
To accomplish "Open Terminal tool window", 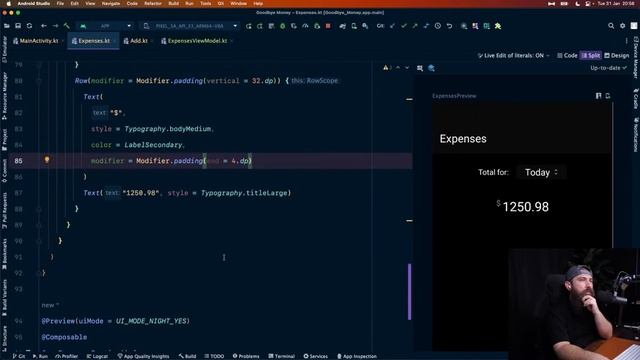I will (282, 356).
